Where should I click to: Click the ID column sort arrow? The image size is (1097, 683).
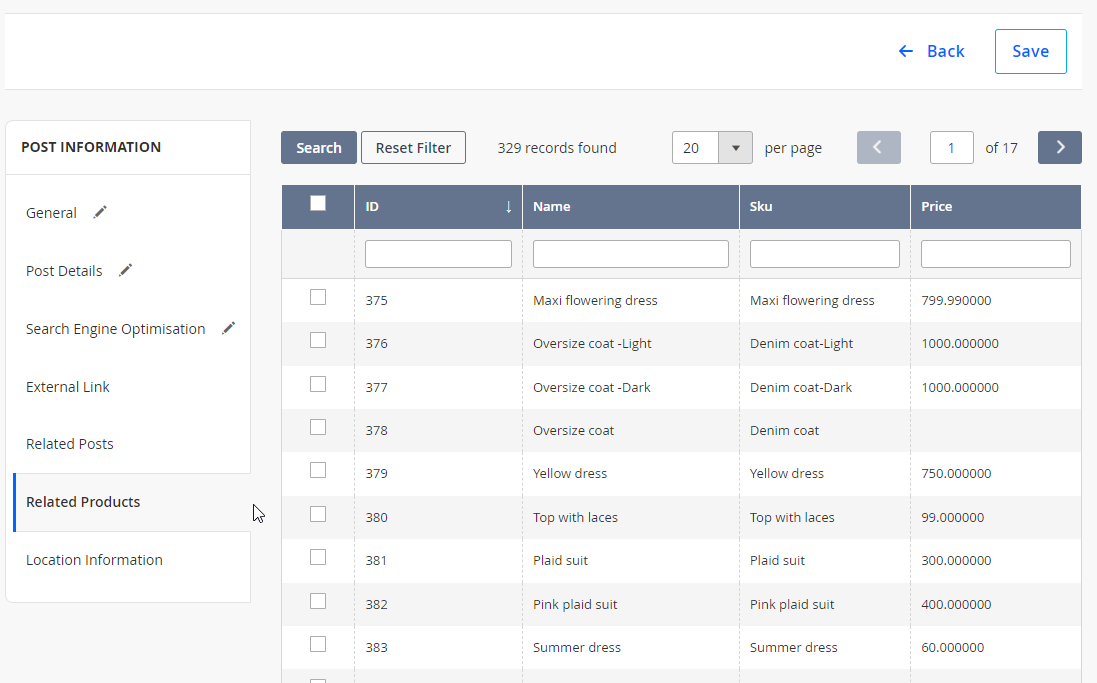[509, 206]
